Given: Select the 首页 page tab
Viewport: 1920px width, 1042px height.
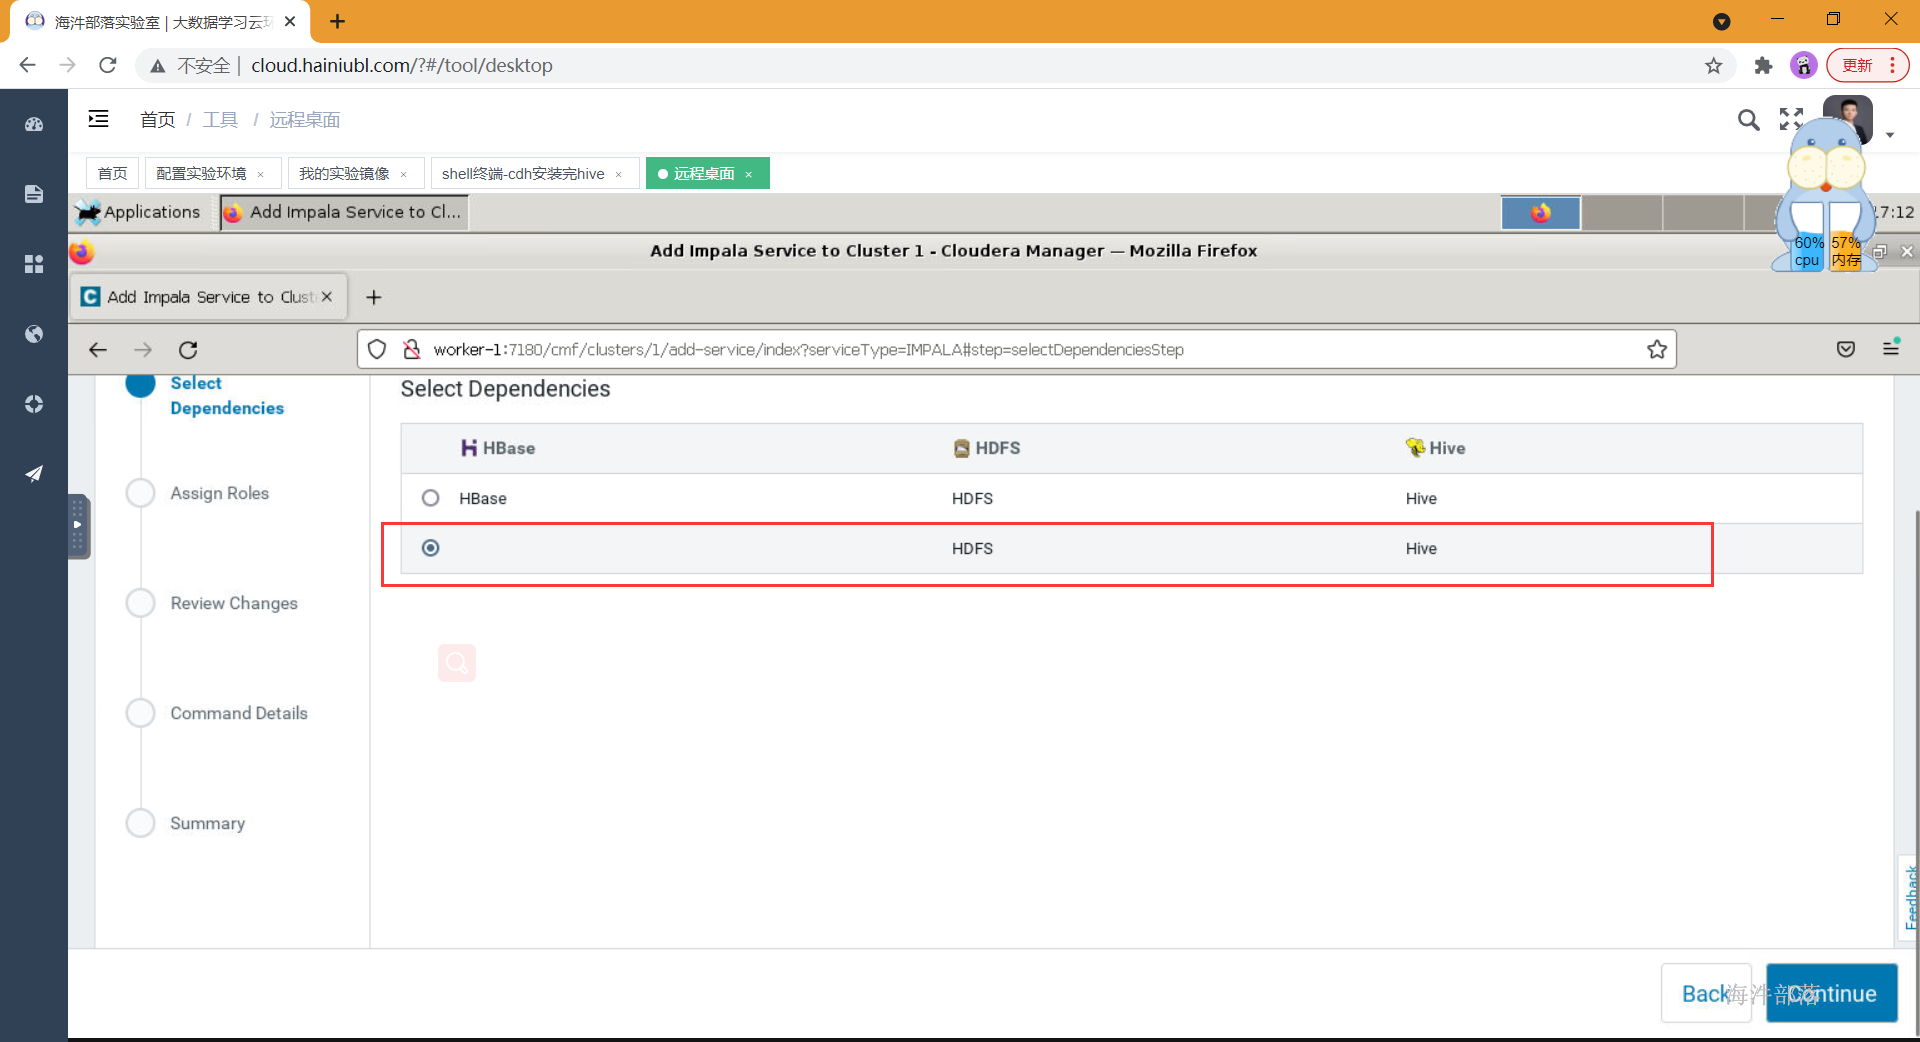Looking at the screenshot, I should pos(112,173).
